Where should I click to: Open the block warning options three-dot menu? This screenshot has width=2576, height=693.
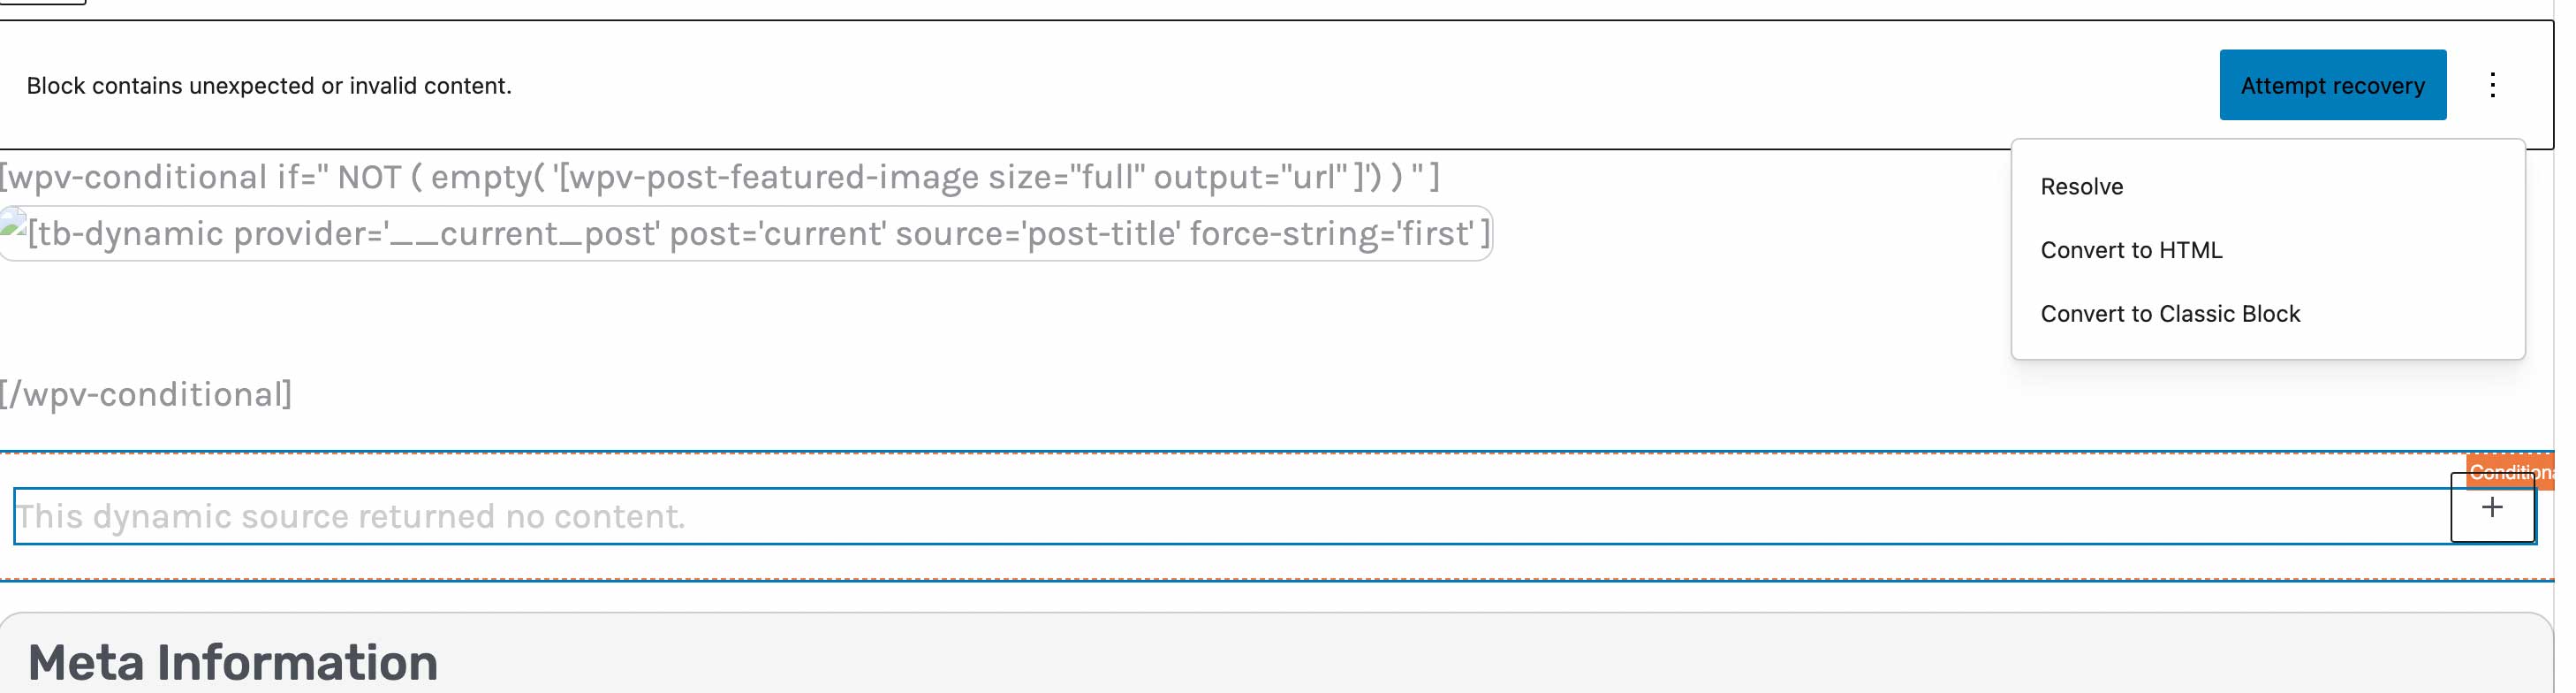tap(2492, 85)
